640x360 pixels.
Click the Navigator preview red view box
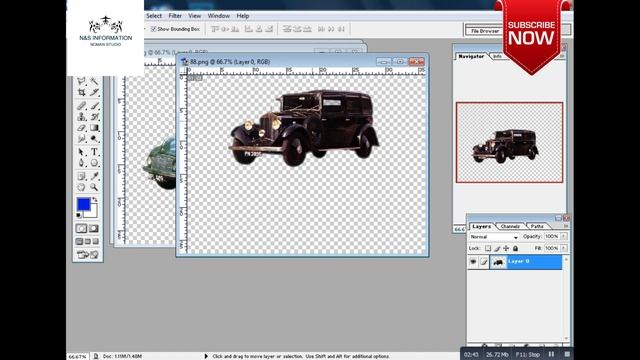pos(509,142)
